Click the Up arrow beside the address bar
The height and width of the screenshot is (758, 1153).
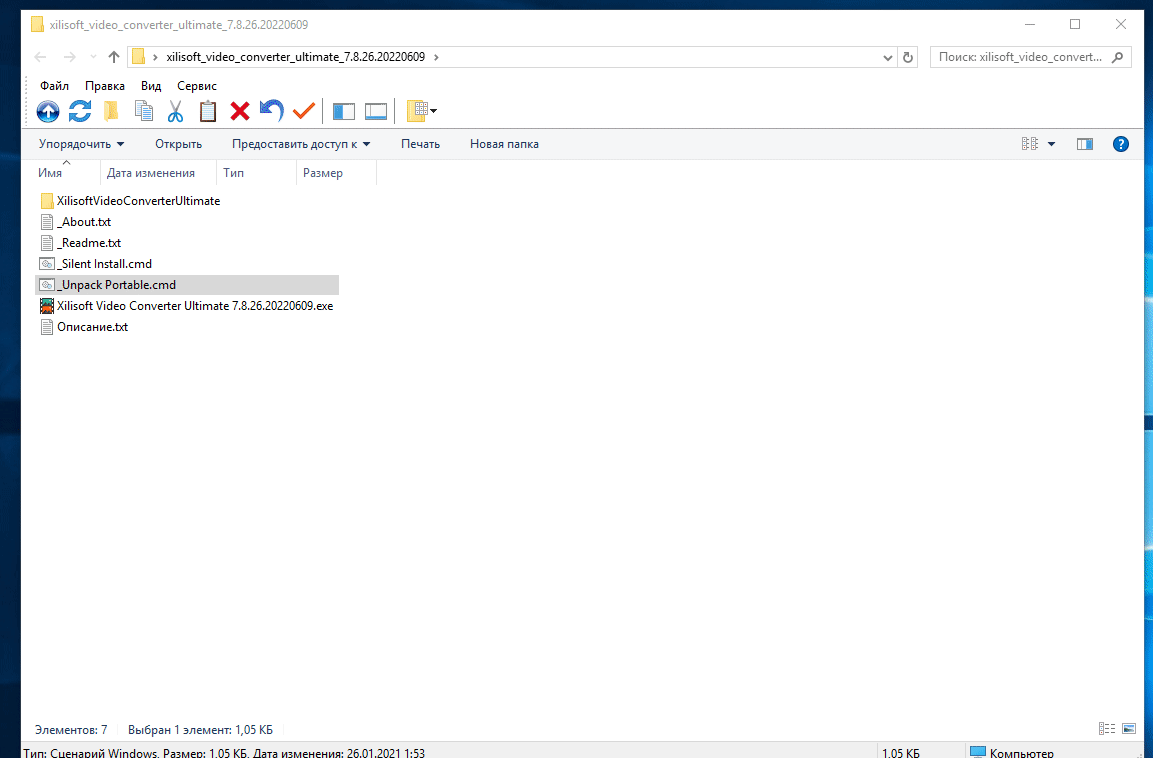113,57
